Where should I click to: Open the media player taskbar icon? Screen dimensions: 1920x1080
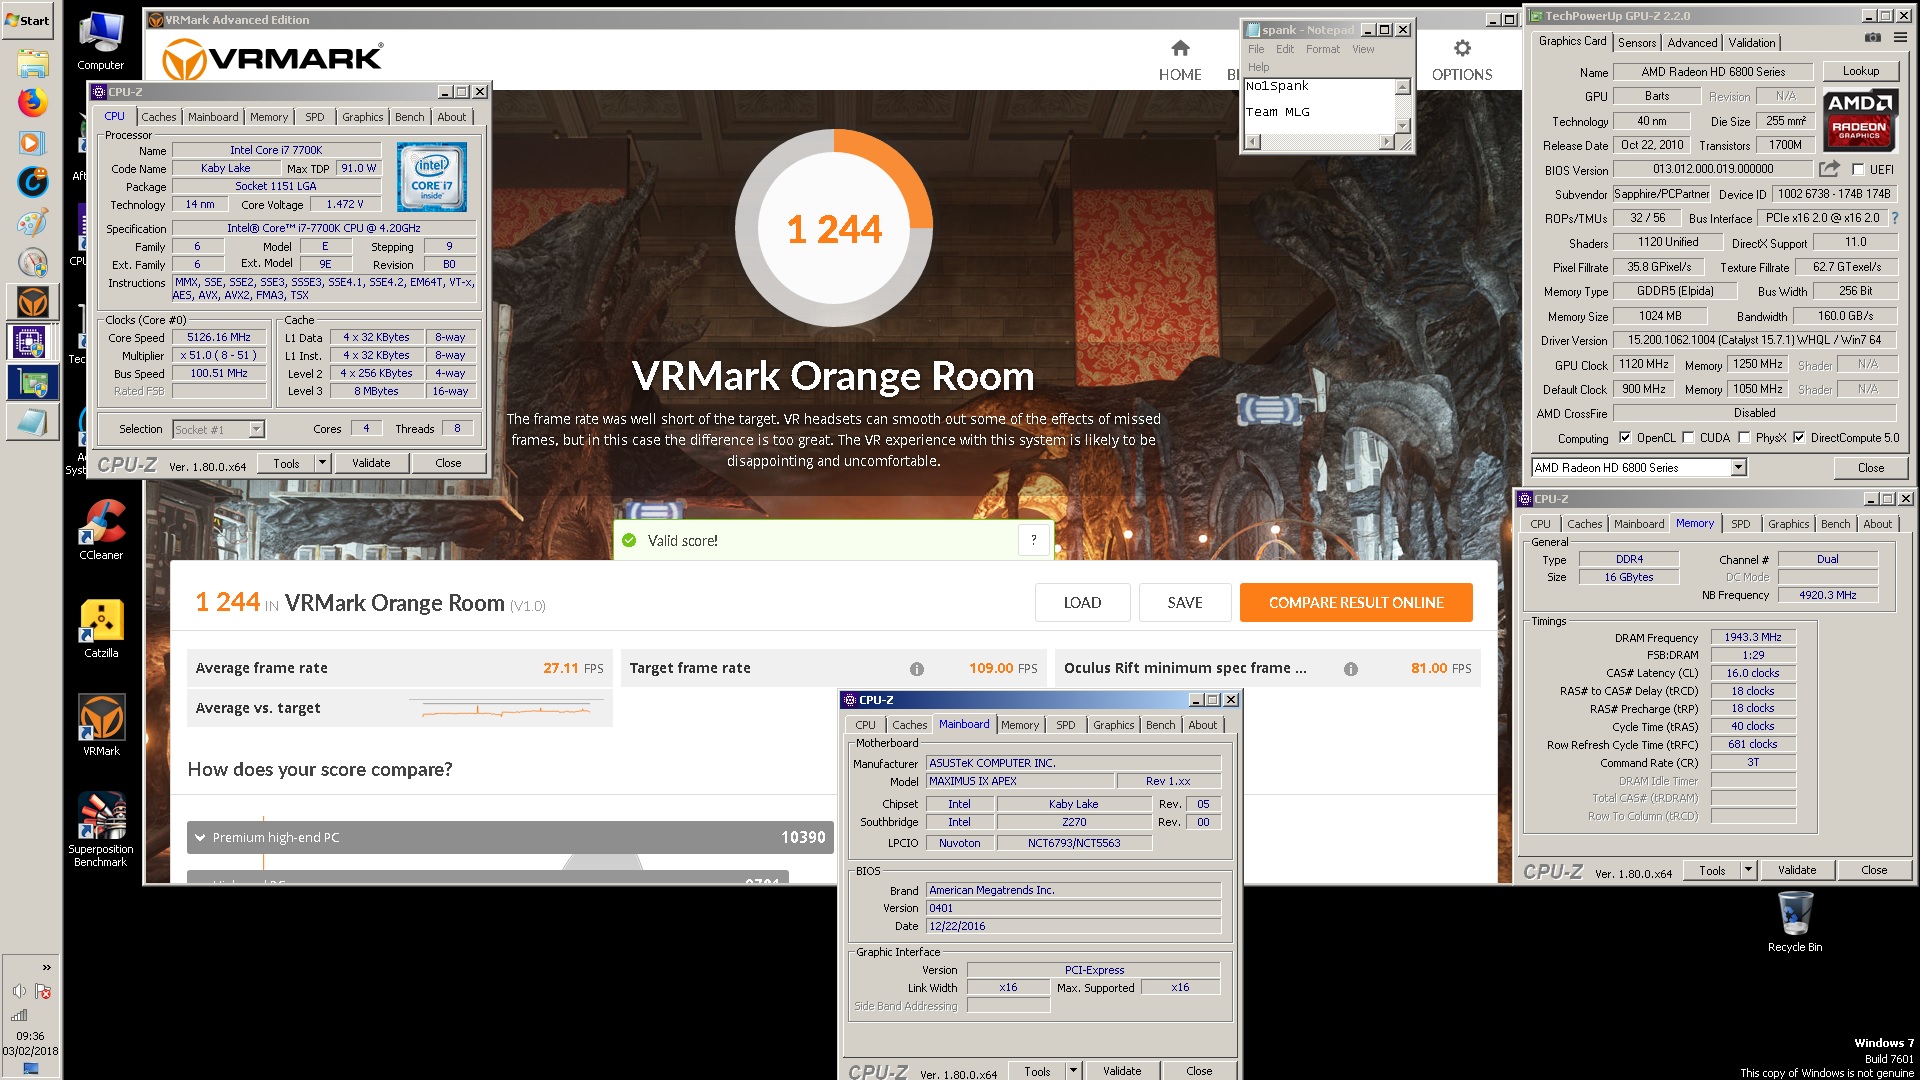32,143
